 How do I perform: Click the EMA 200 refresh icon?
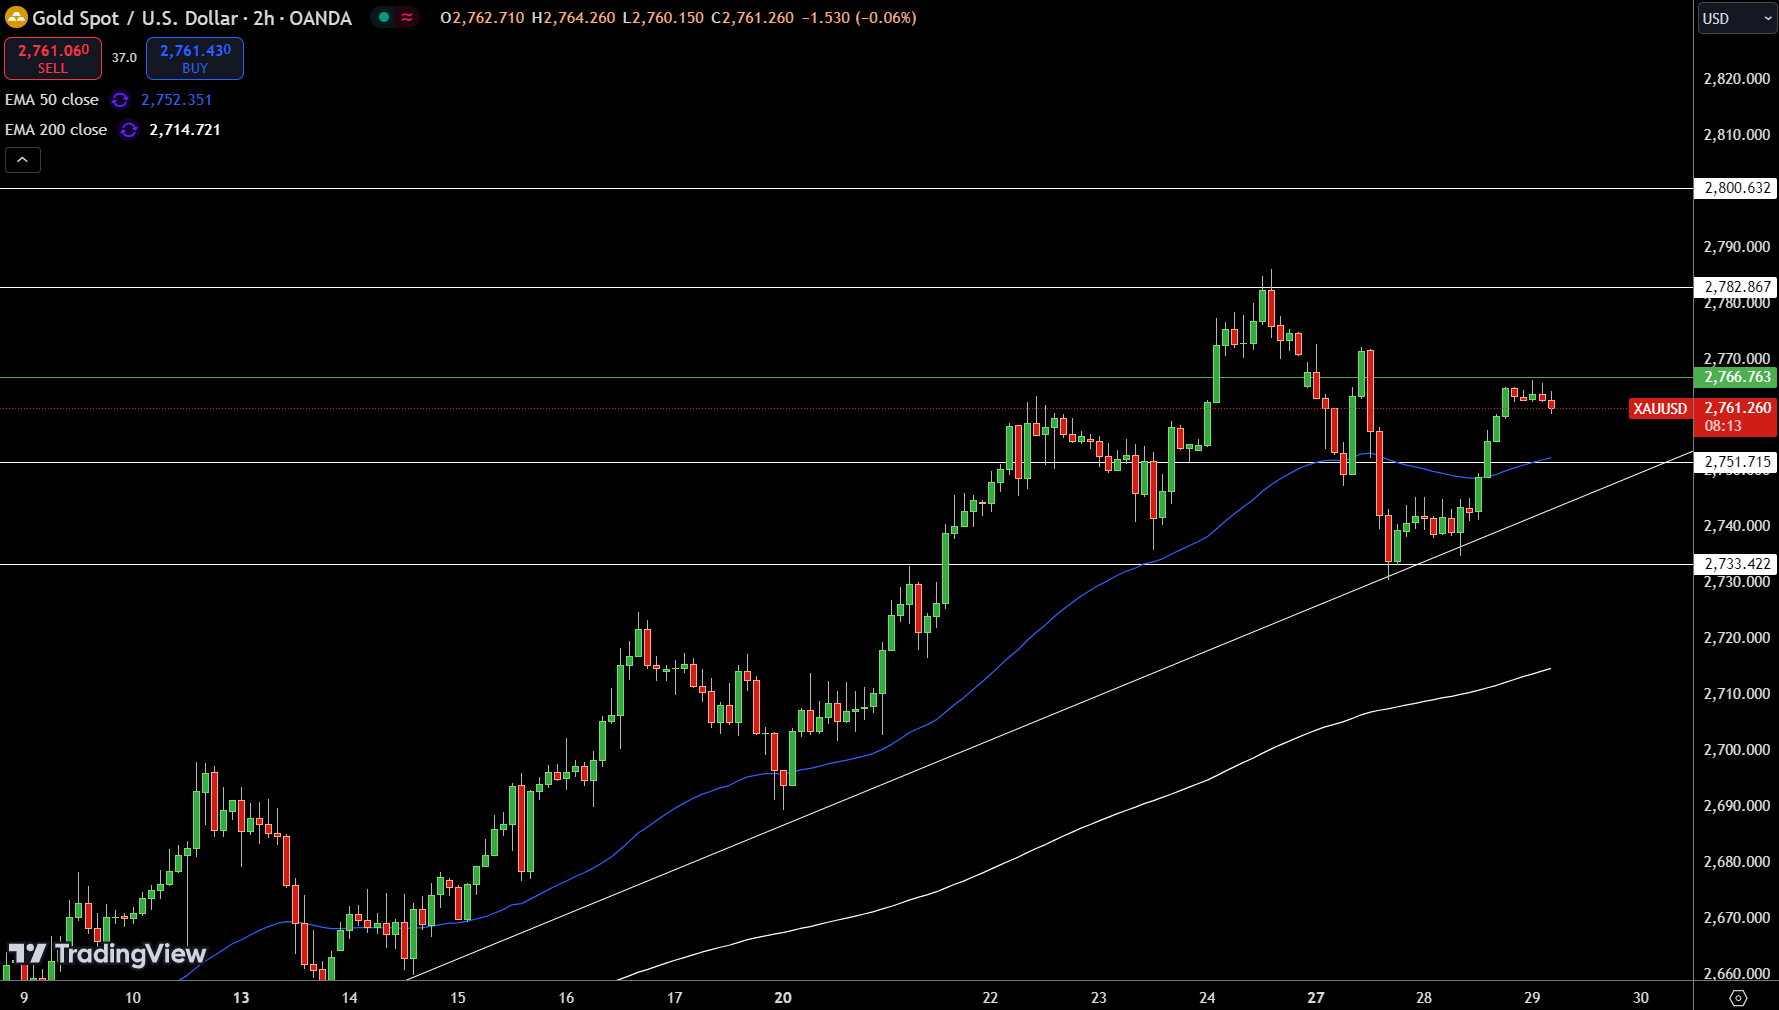[x=128, y=130]
